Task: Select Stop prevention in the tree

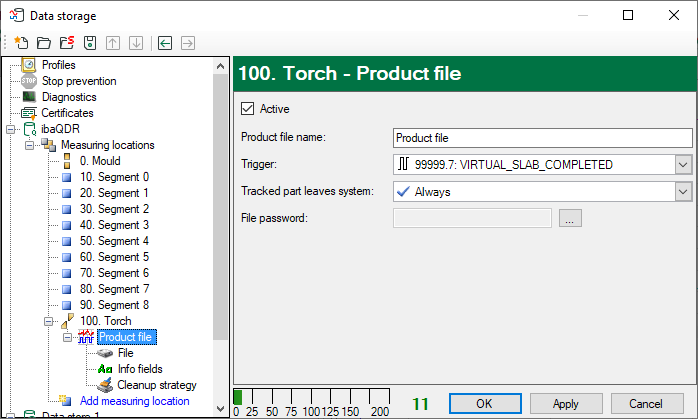Action: coord(79,81)
